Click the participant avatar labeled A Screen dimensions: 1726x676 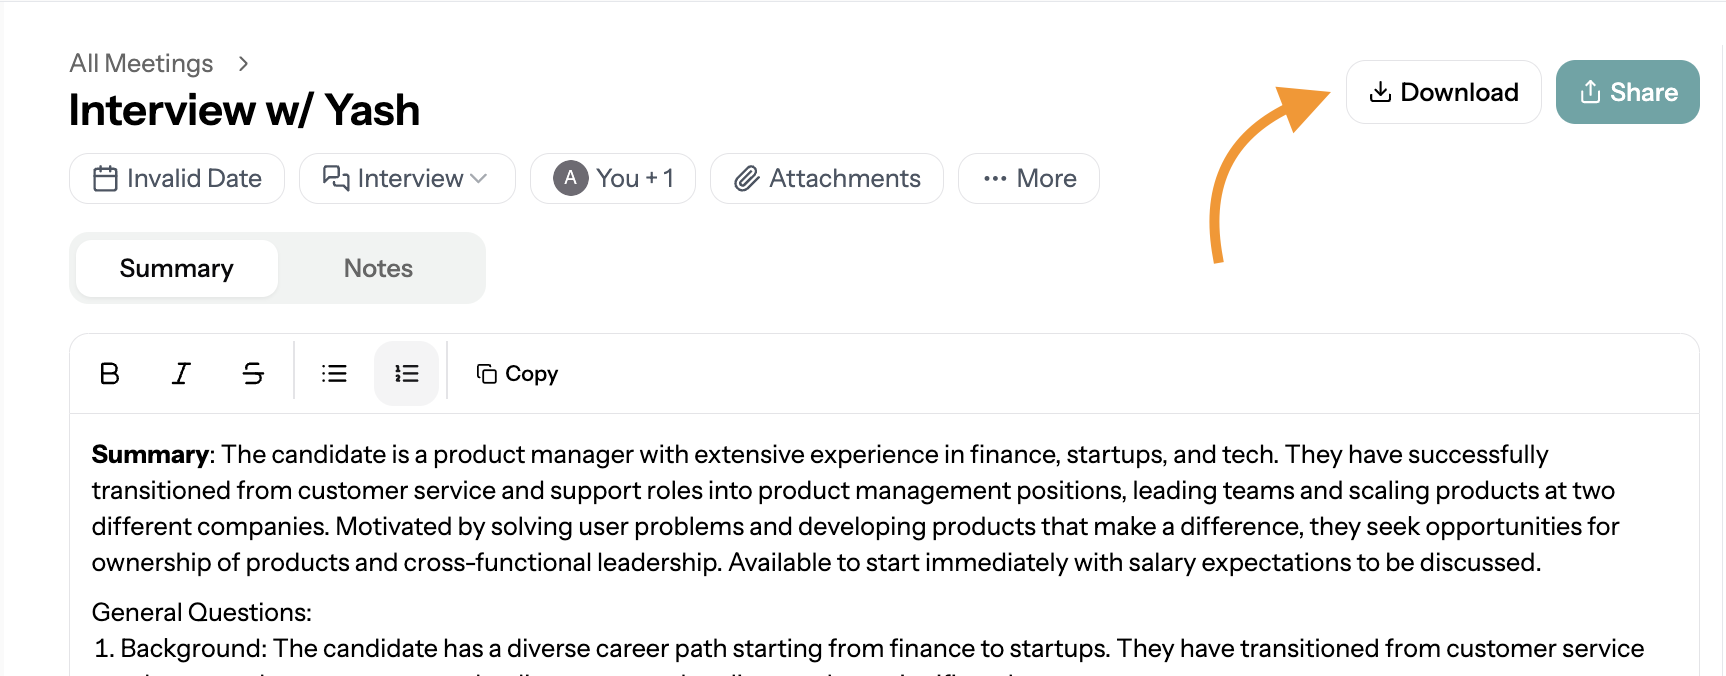[x=570, y=178]
